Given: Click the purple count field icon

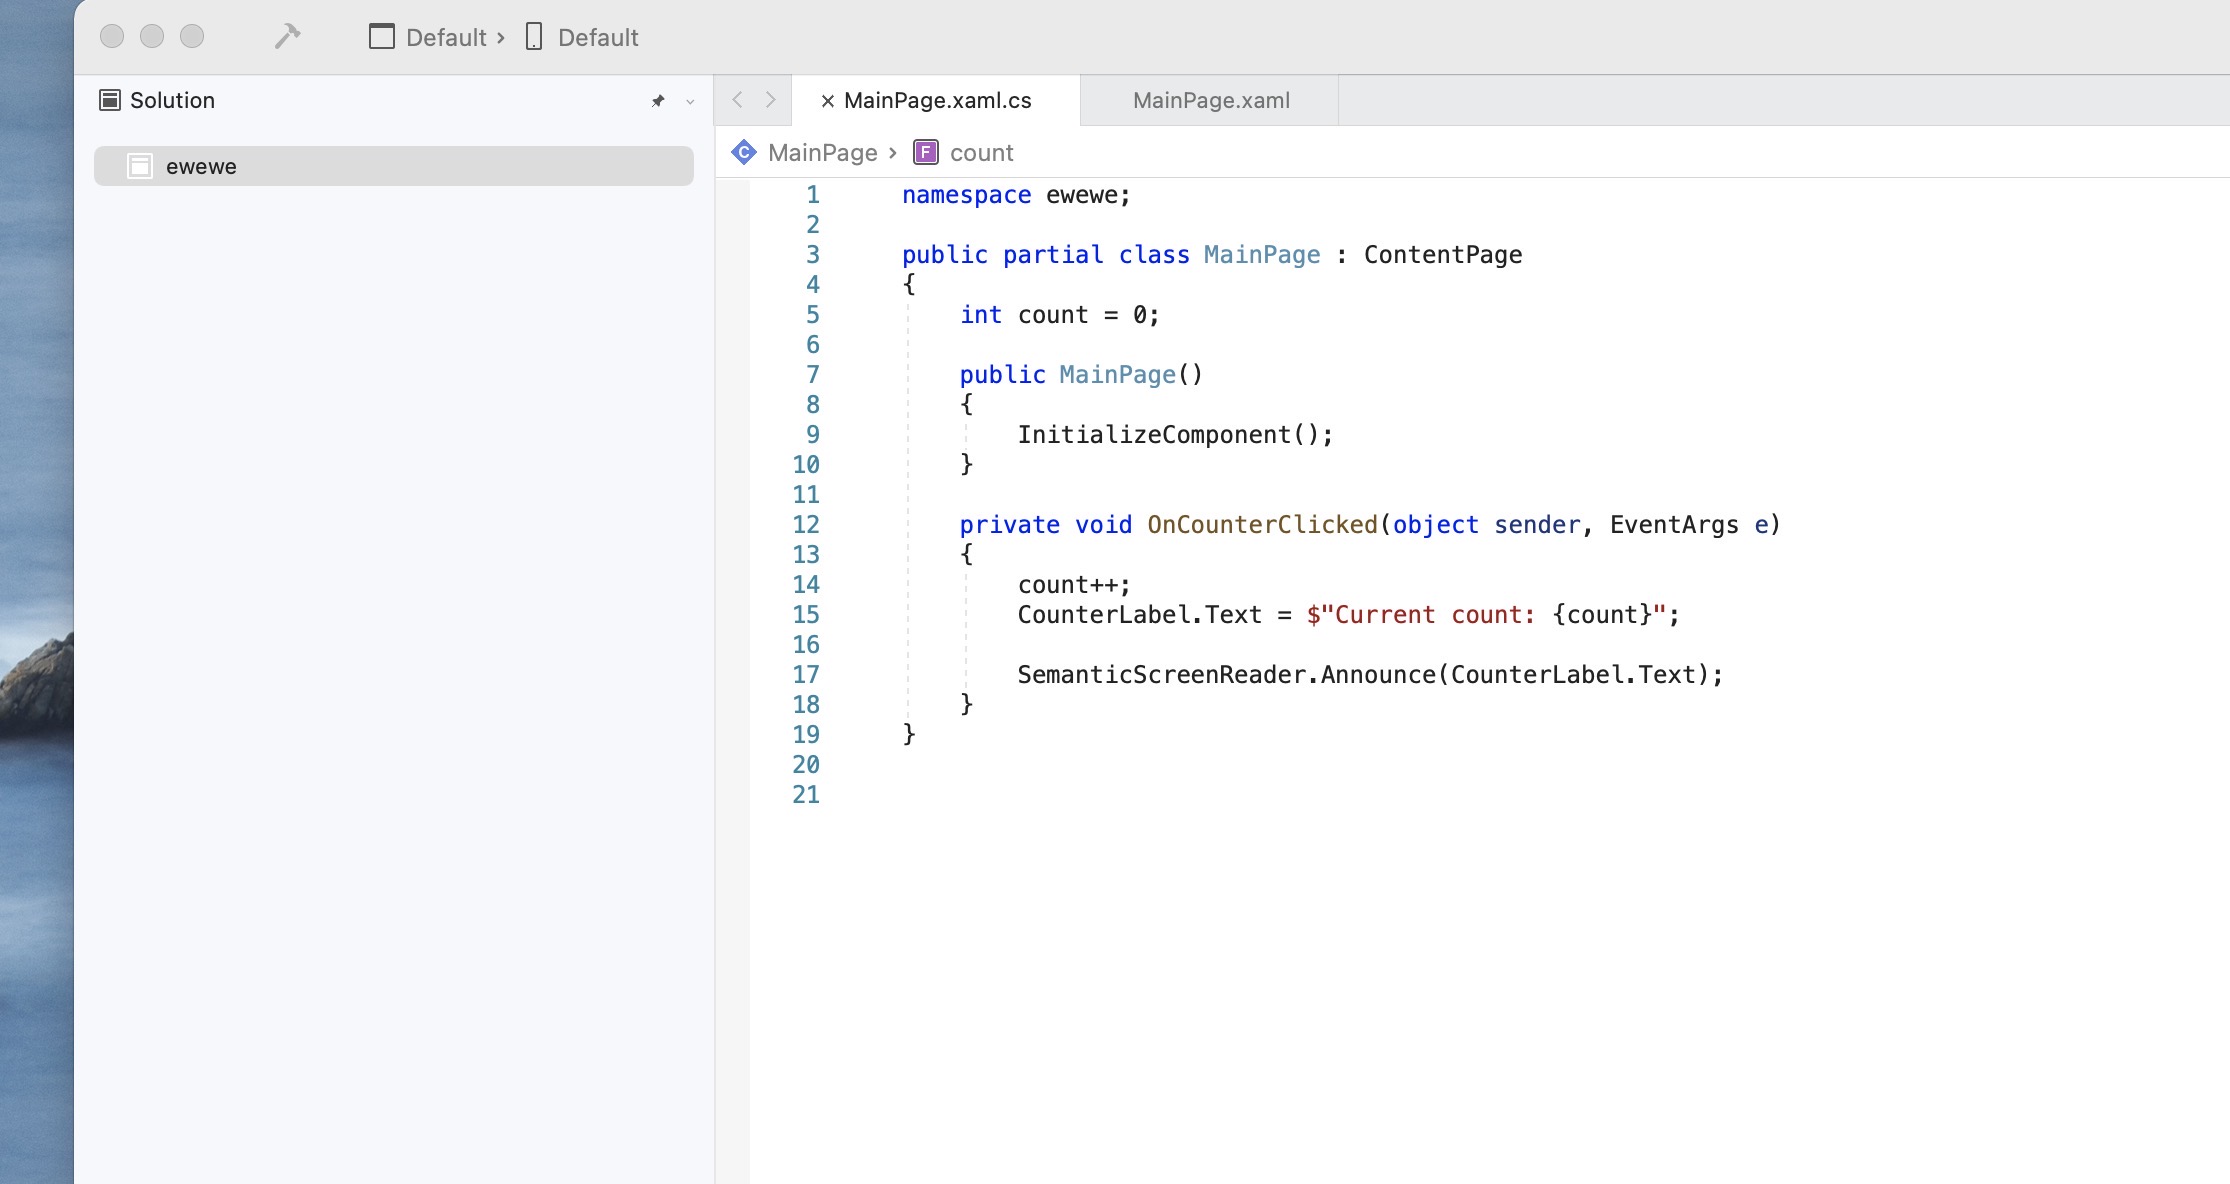Looking at the screenshot, I should pos(925,152).
